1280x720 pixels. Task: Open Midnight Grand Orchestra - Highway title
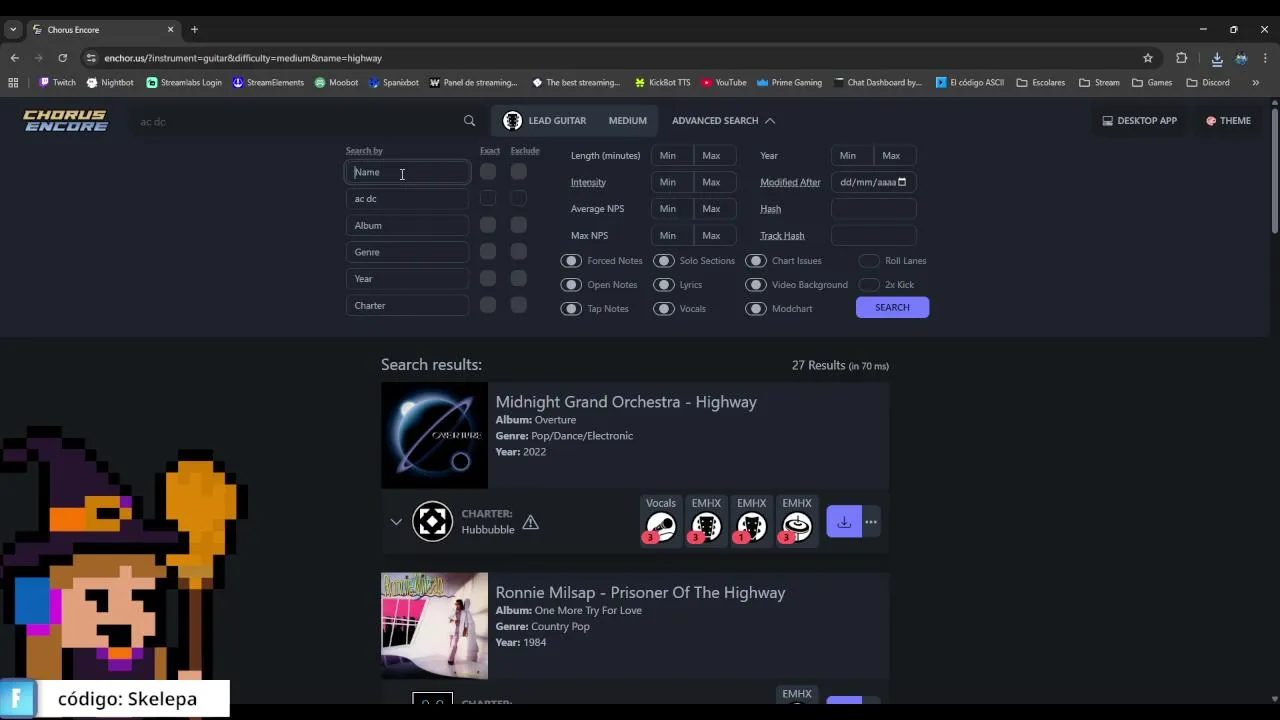626,402
